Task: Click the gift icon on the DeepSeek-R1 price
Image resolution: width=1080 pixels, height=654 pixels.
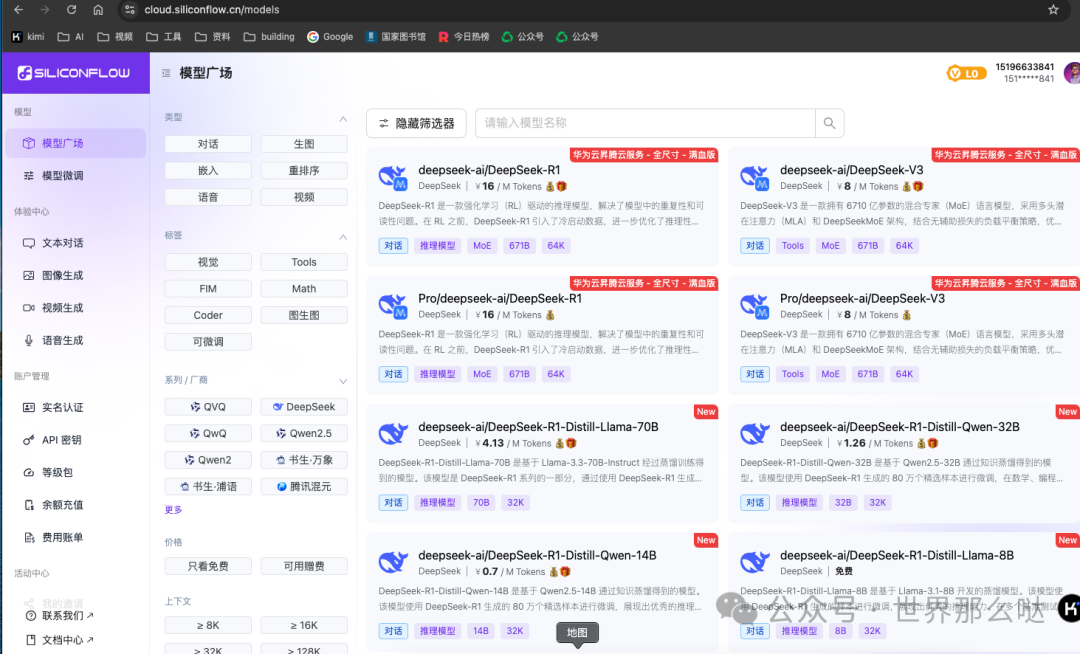Action: 561,187
